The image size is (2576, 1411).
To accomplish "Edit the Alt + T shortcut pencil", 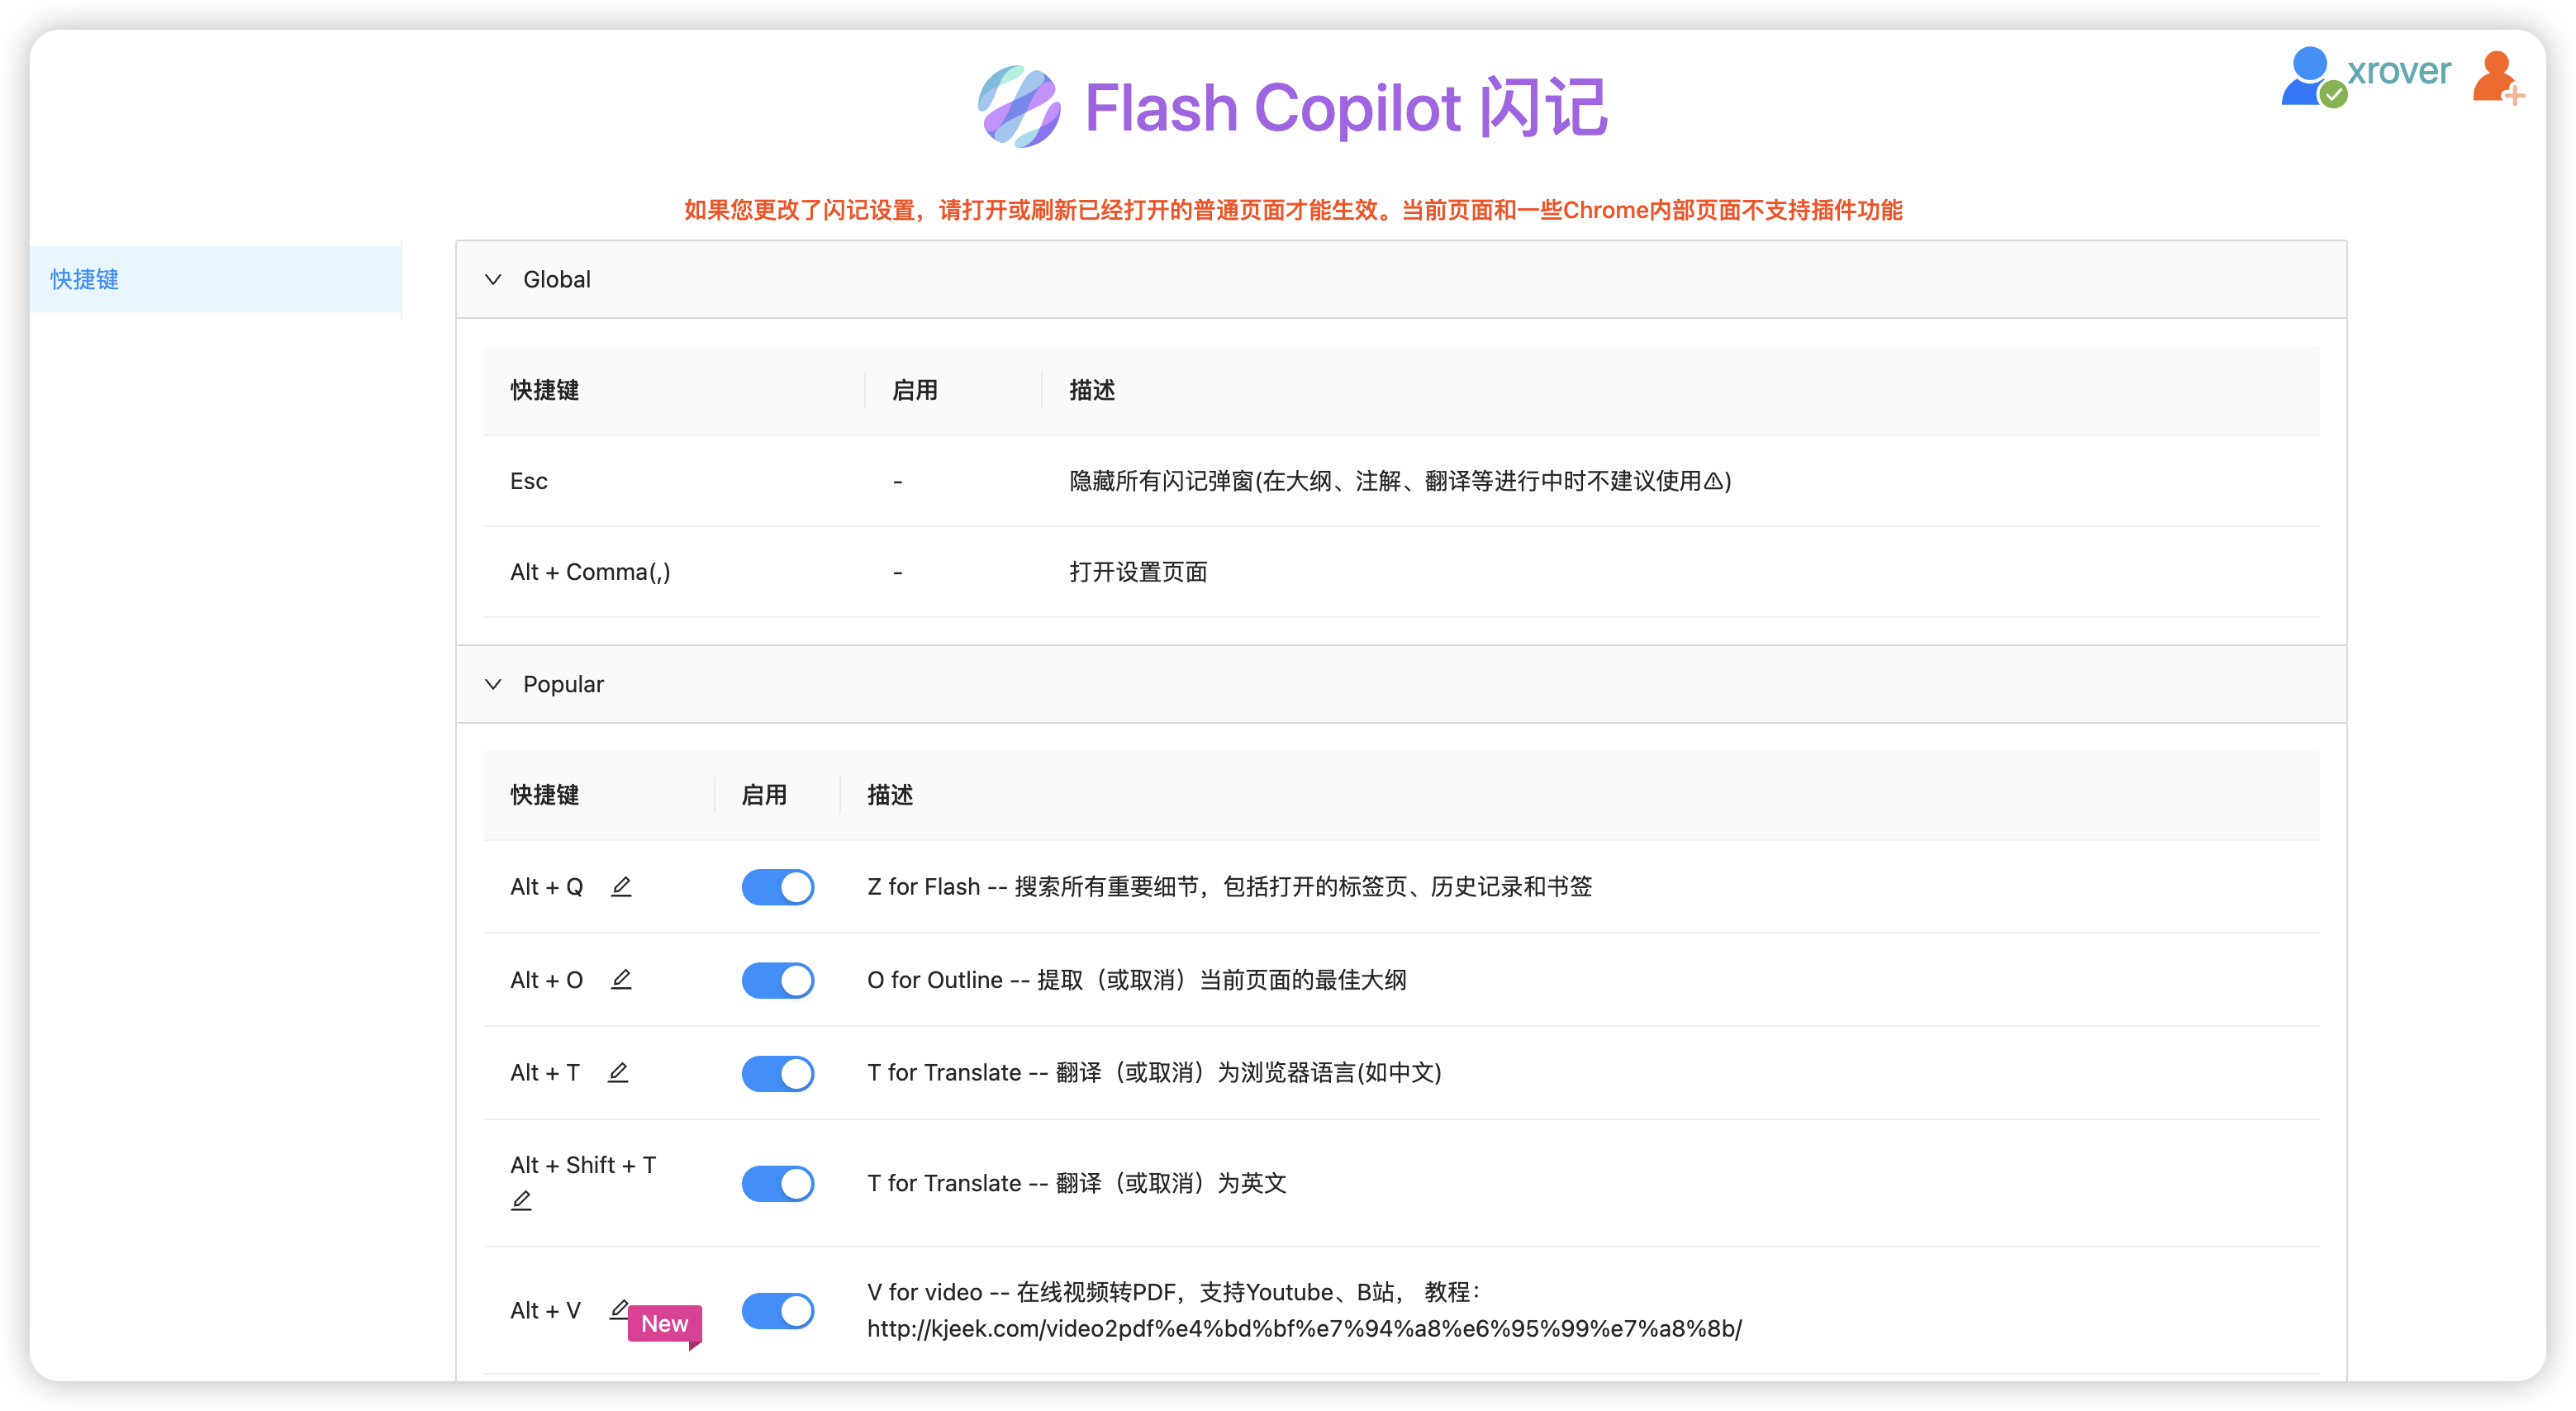I will click(x=618, y=1072).
